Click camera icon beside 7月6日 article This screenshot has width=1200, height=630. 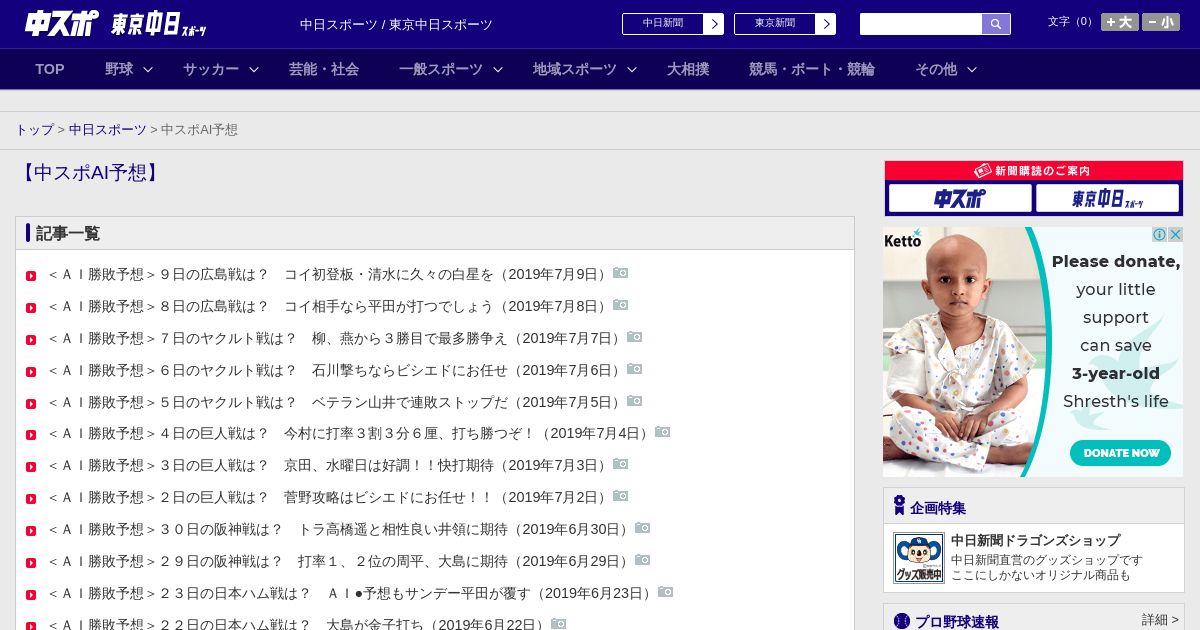pos(635,369)
